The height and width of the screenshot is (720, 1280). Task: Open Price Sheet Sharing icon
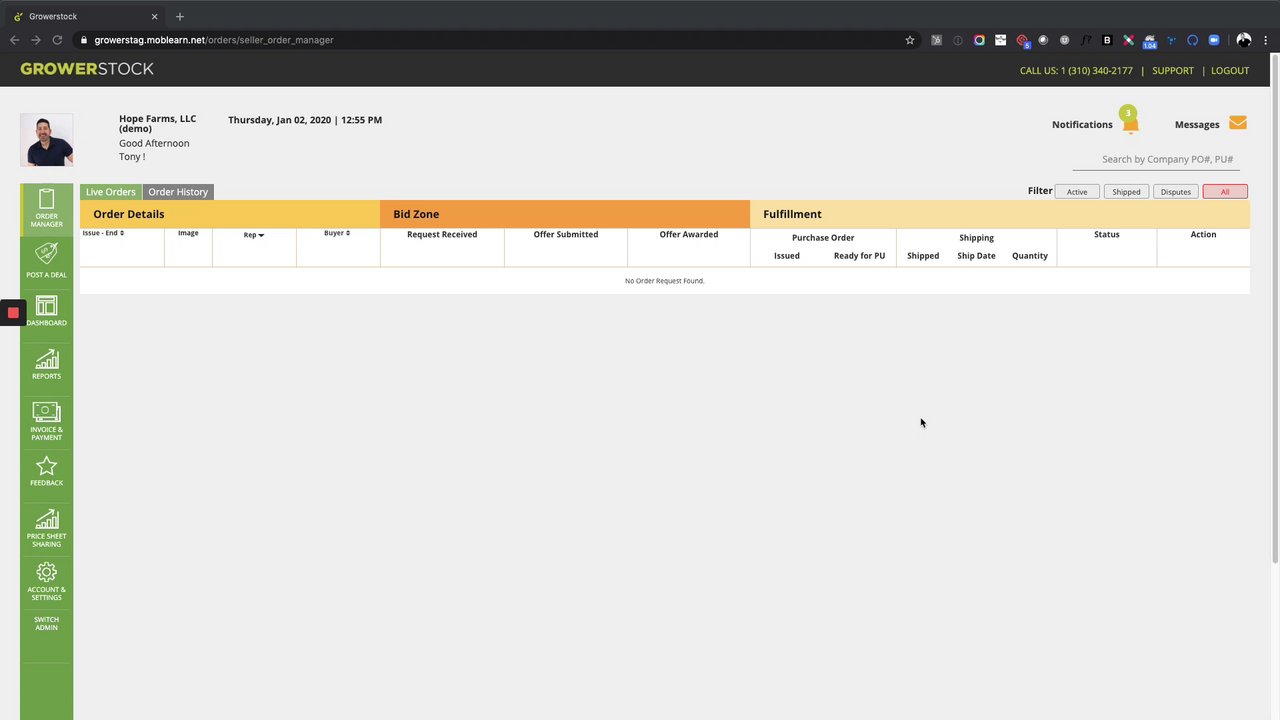tap(46, 519)
